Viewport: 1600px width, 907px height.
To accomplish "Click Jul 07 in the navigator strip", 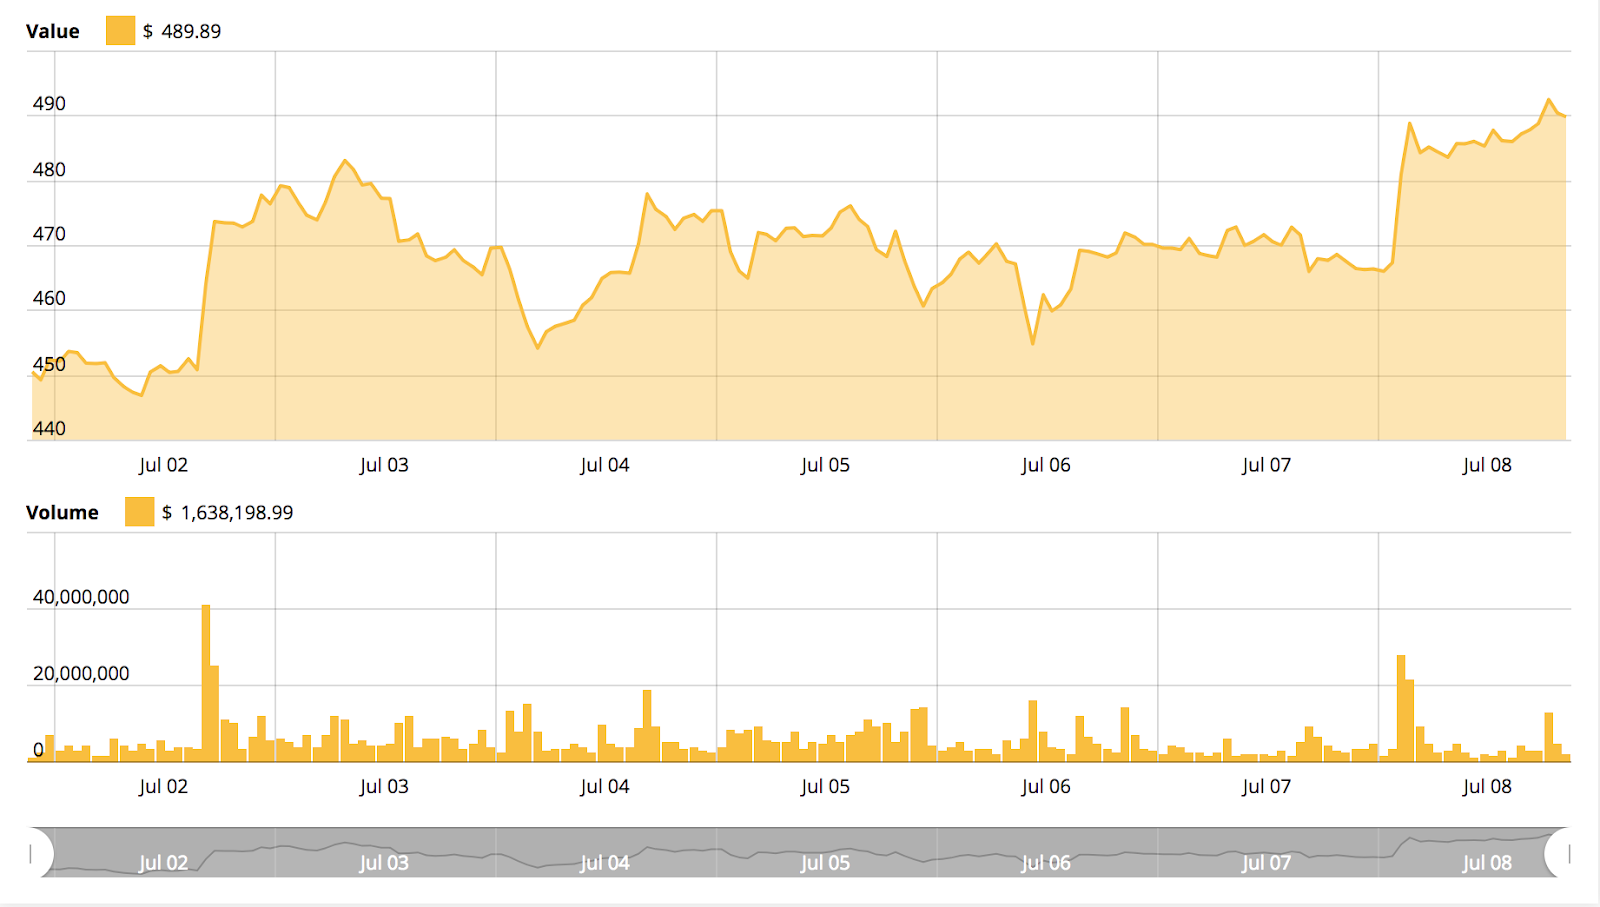I will [1266, 861].
